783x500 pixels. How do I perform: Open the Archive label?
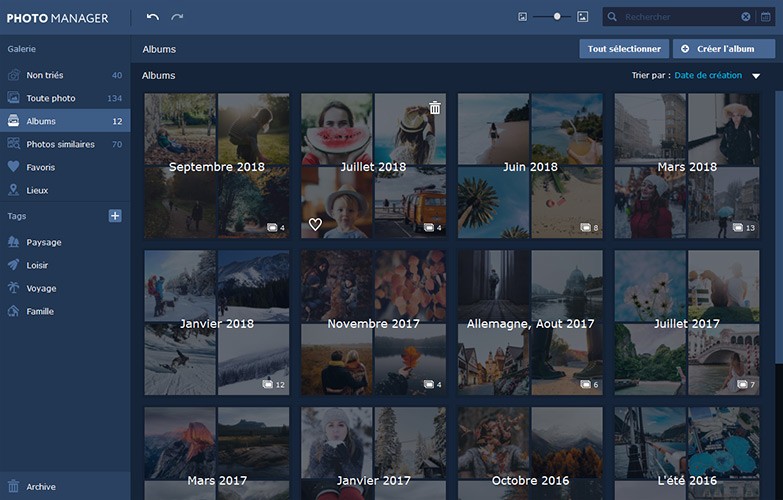[41, 487]
